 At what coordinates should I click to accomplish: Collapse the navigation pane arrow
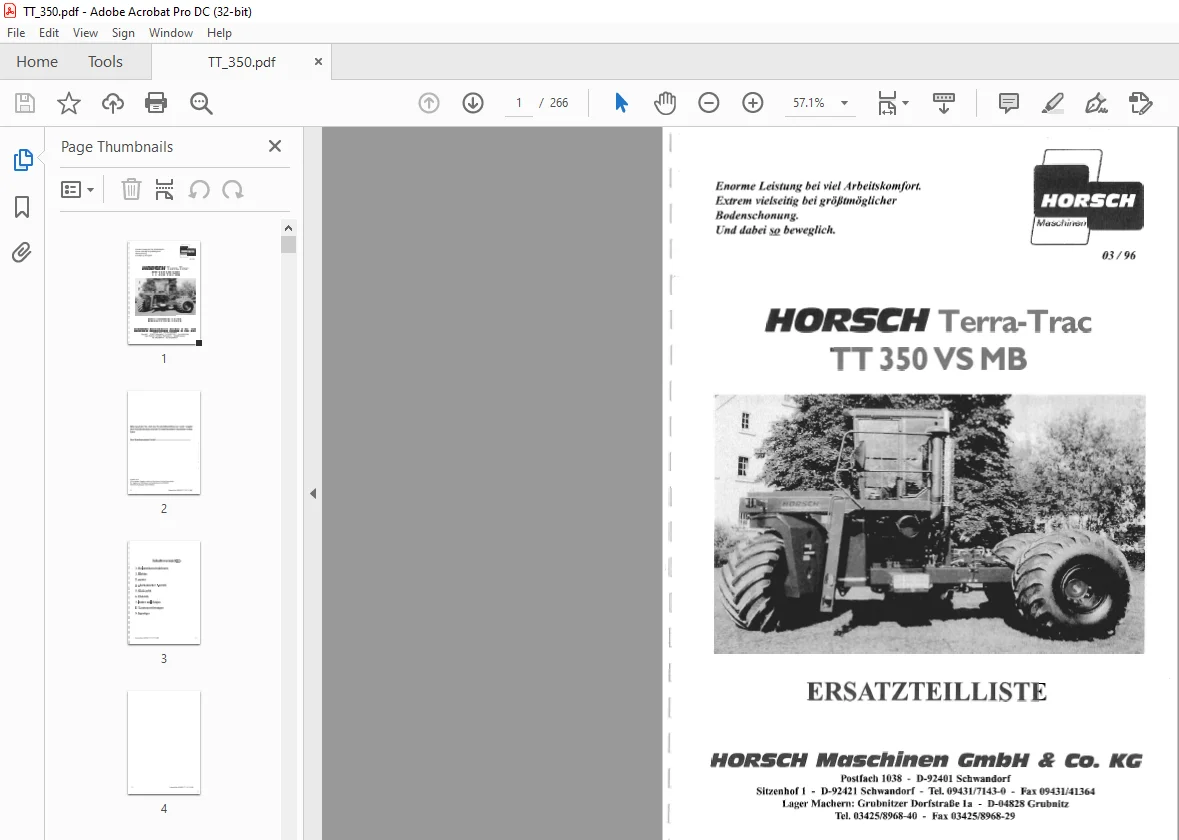coord(313,494)
